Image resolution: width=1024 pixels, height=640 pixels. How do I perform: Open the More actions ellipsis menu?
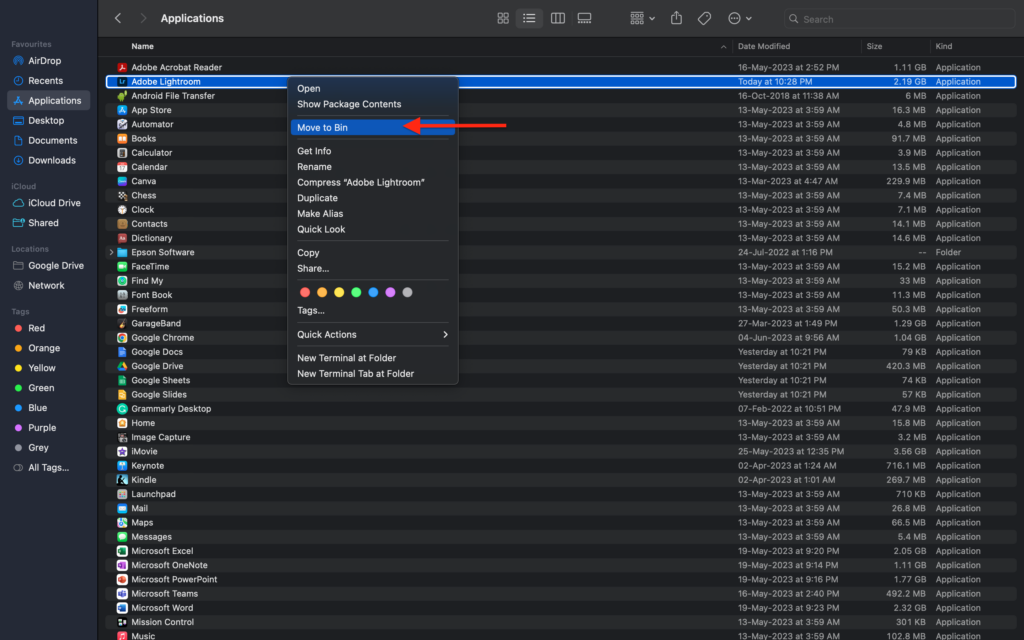740,19
